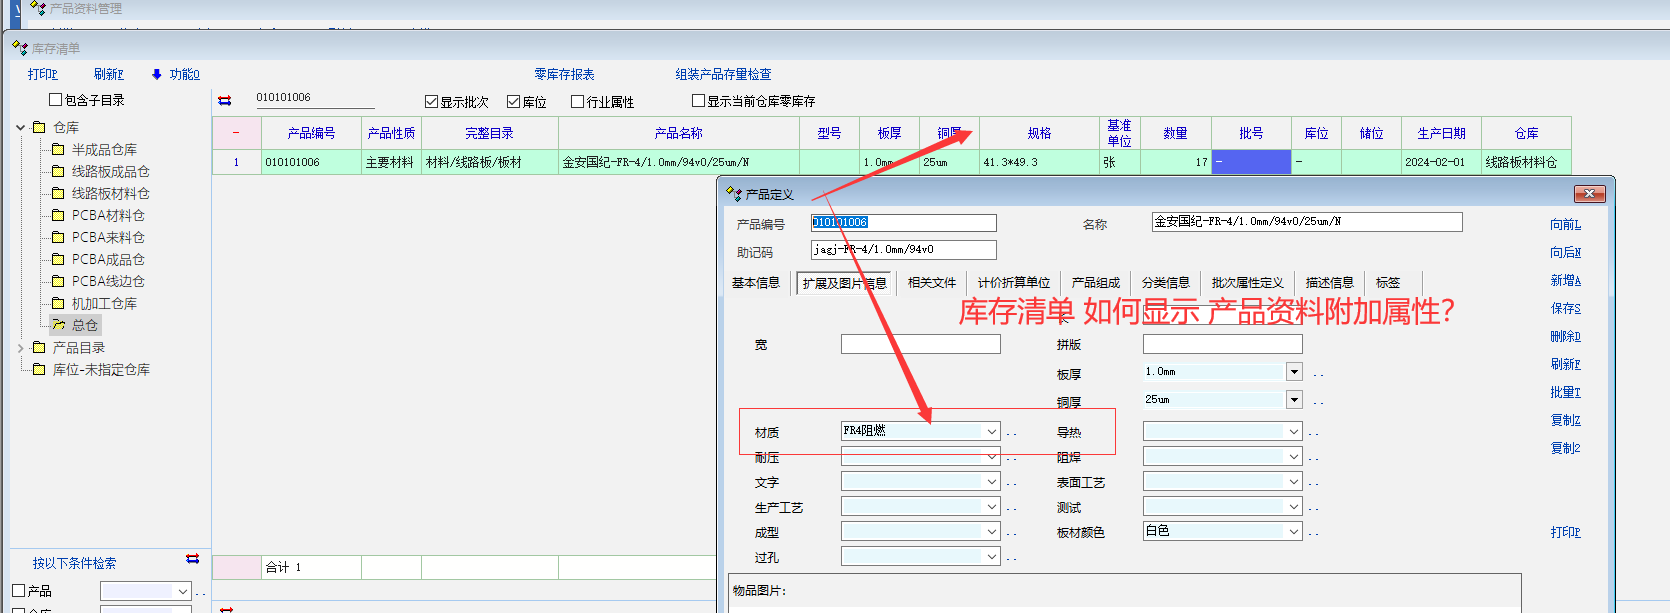Image resolution: width=1670 pixels, height=613 pixels.
Task: Open the 材质 dropdown showing FR4阻燃
Action: coord(992,432)
